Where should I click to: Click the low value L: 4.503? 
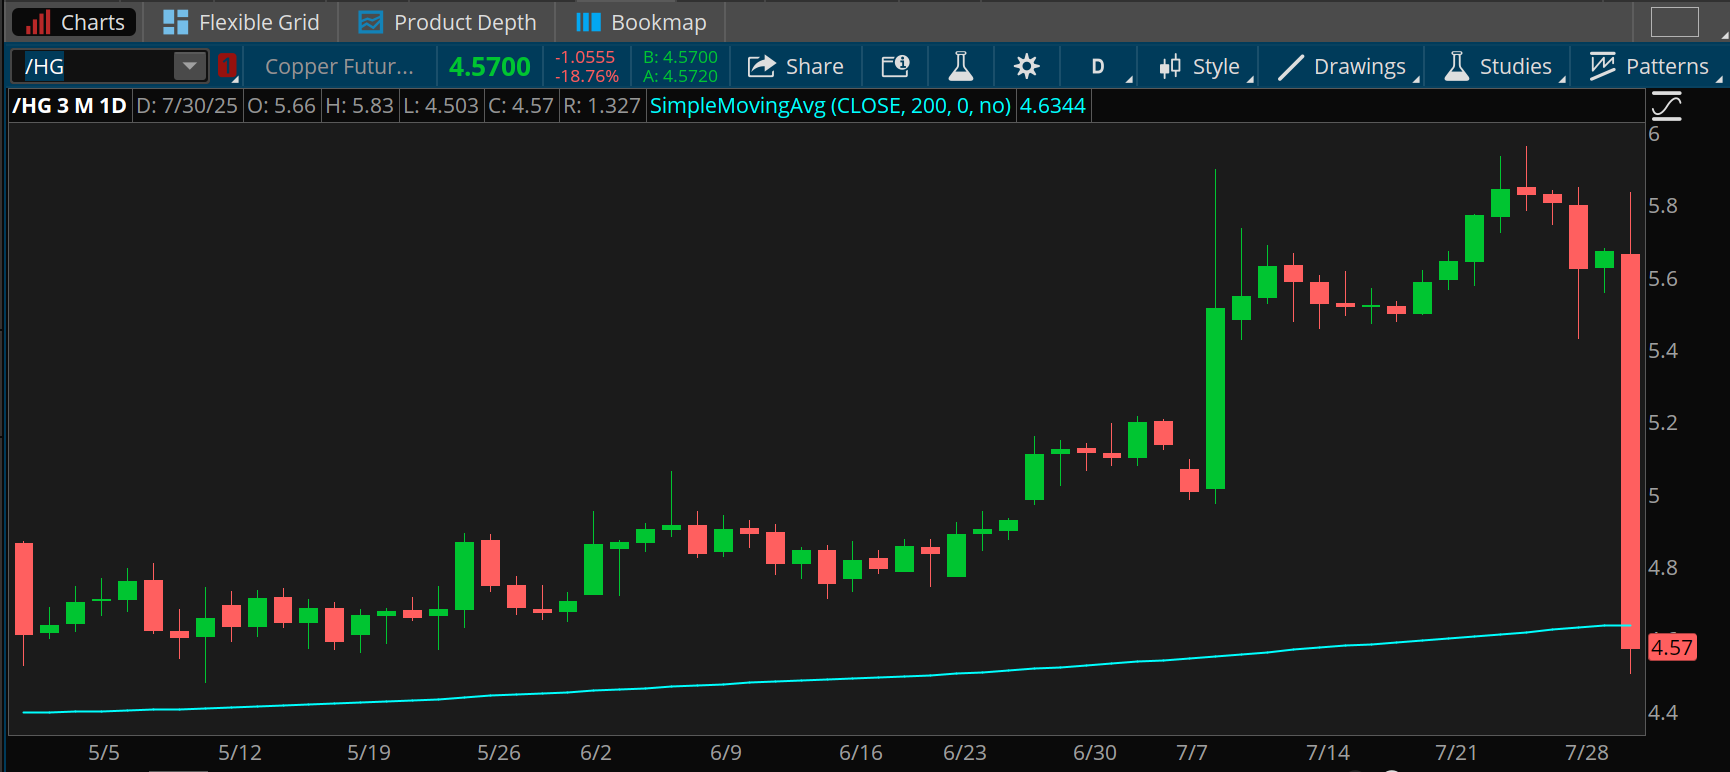point(441,106)
